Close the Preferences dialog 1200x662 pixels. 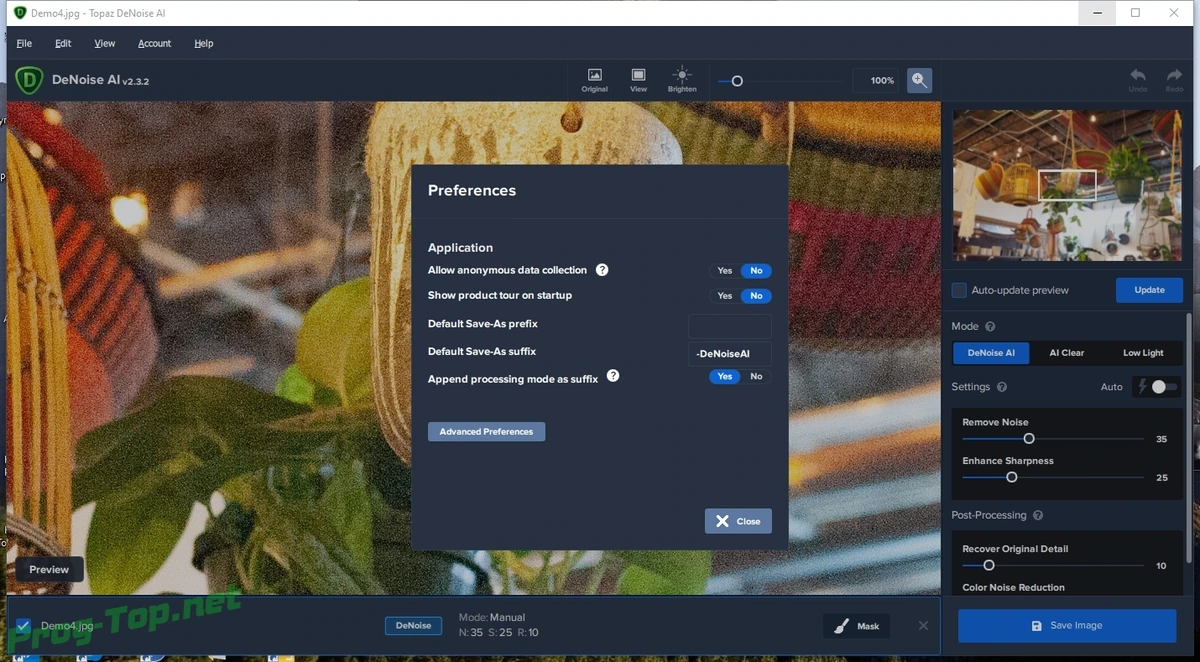tap(738, 521)
